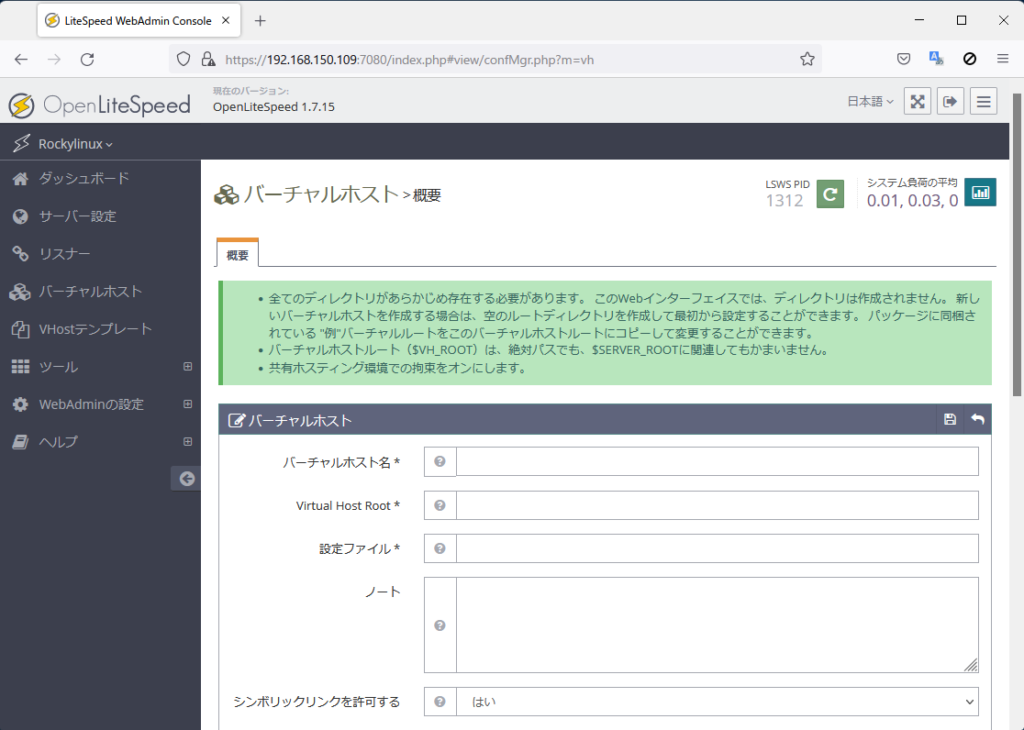Viewport: 1024px width, 730px height.
Task: Click the 設定ファイル input field
Action: [x=716, y=549]
